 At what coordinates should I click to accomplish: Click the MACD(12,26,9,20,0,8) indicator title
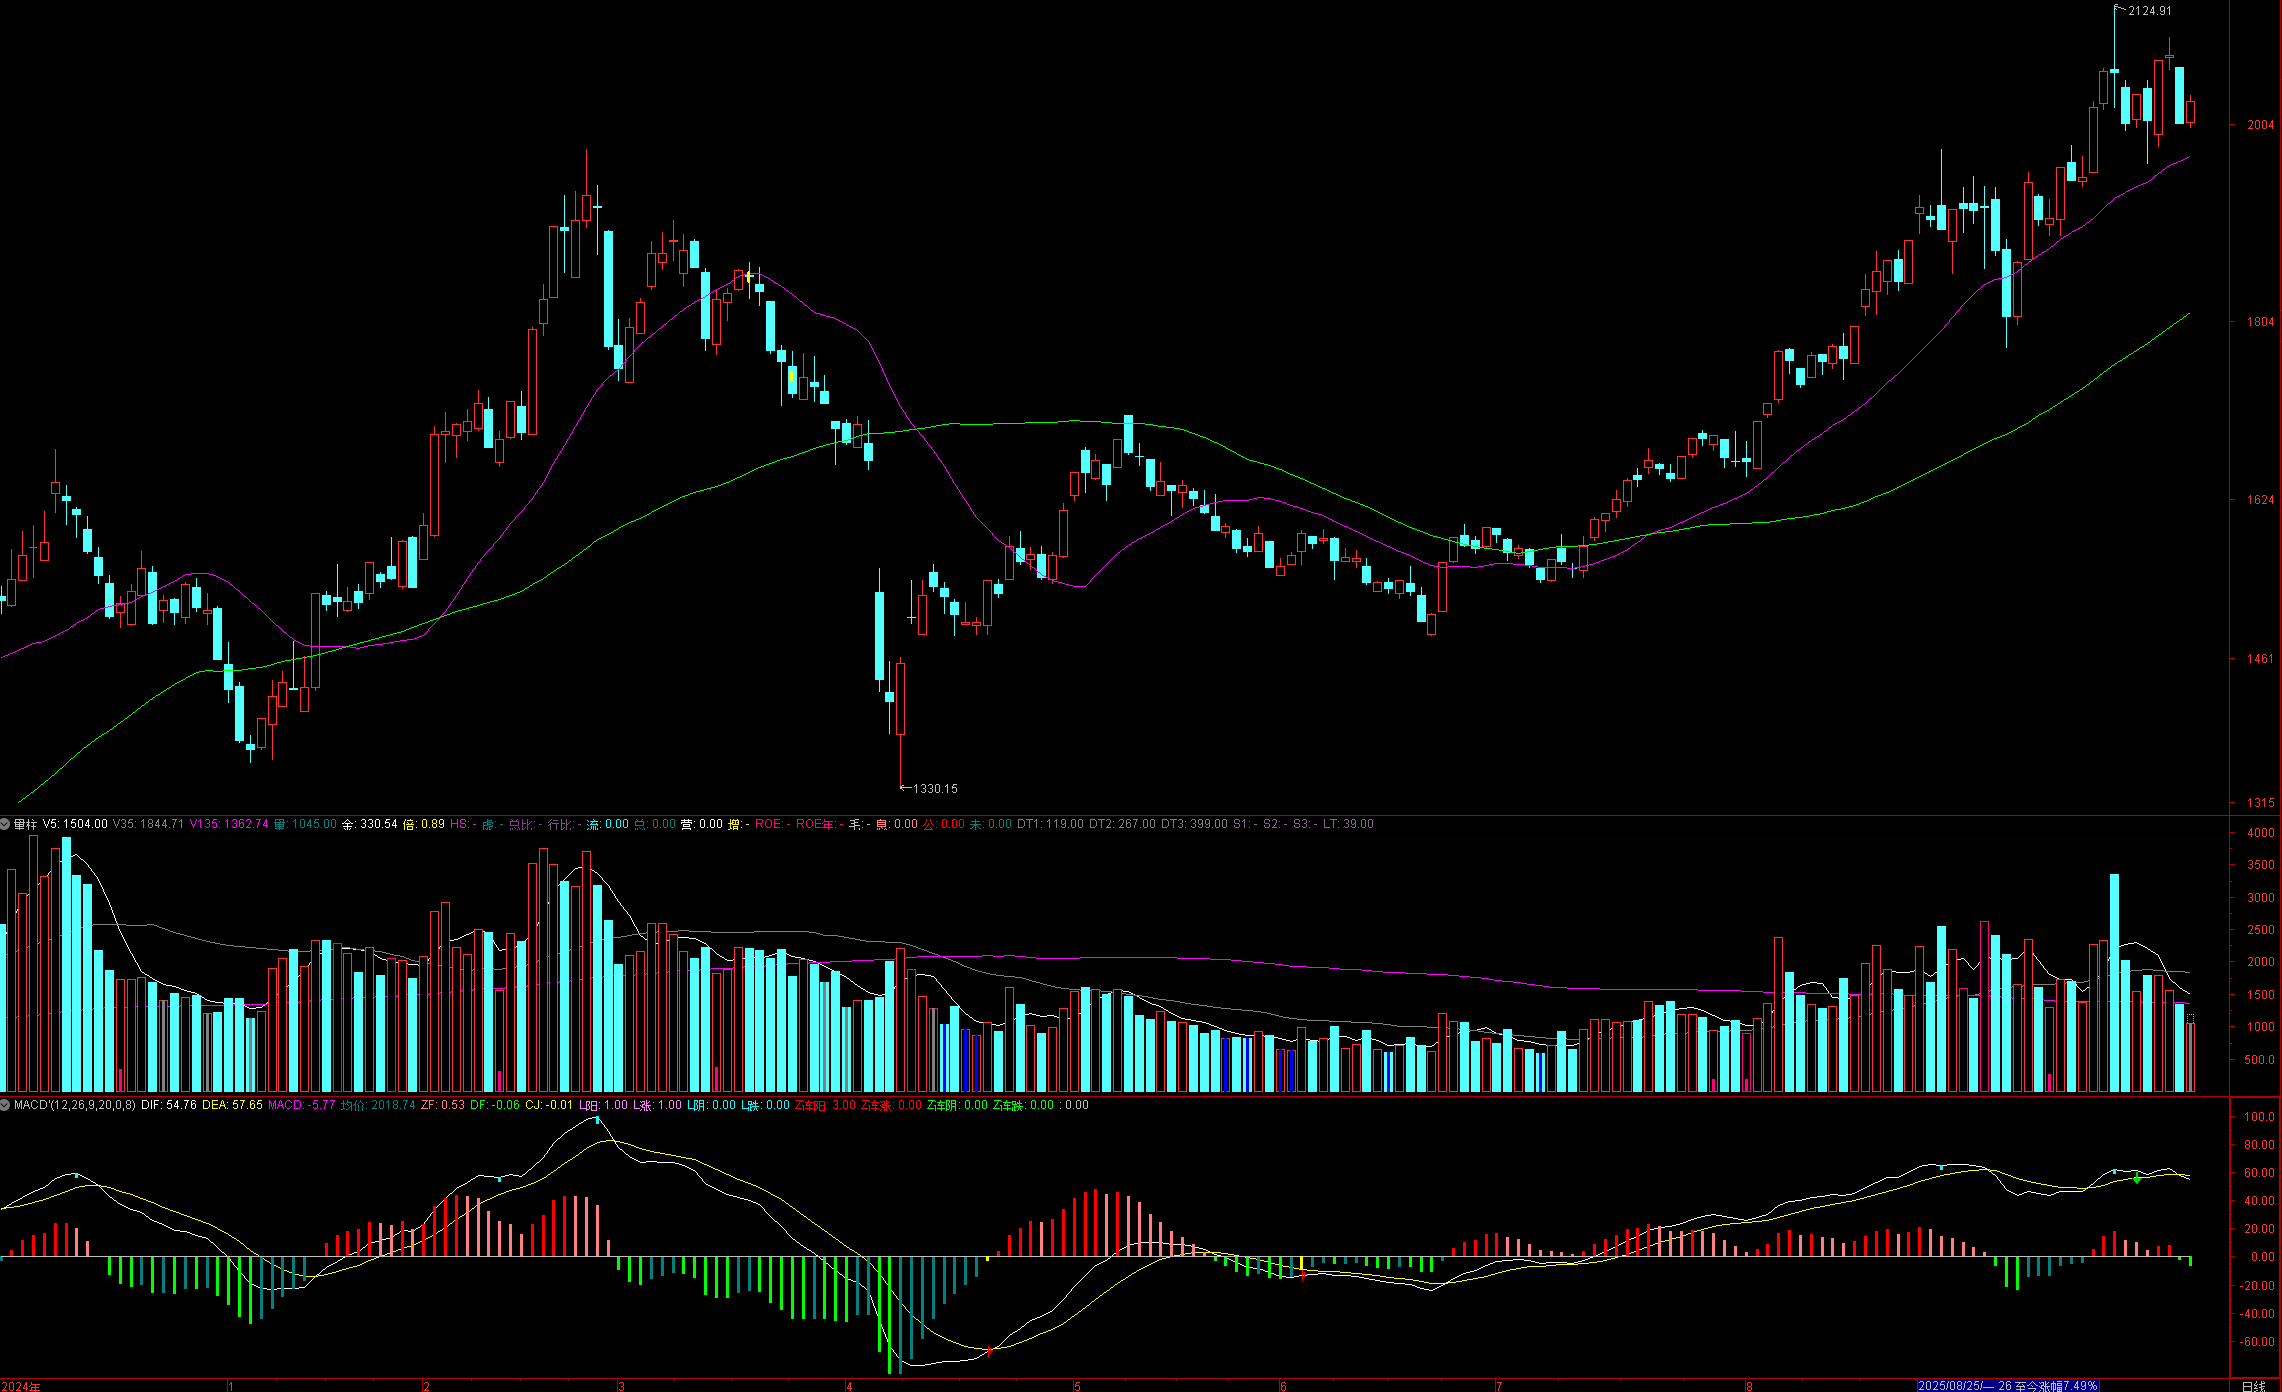(x=75, y=1105)
